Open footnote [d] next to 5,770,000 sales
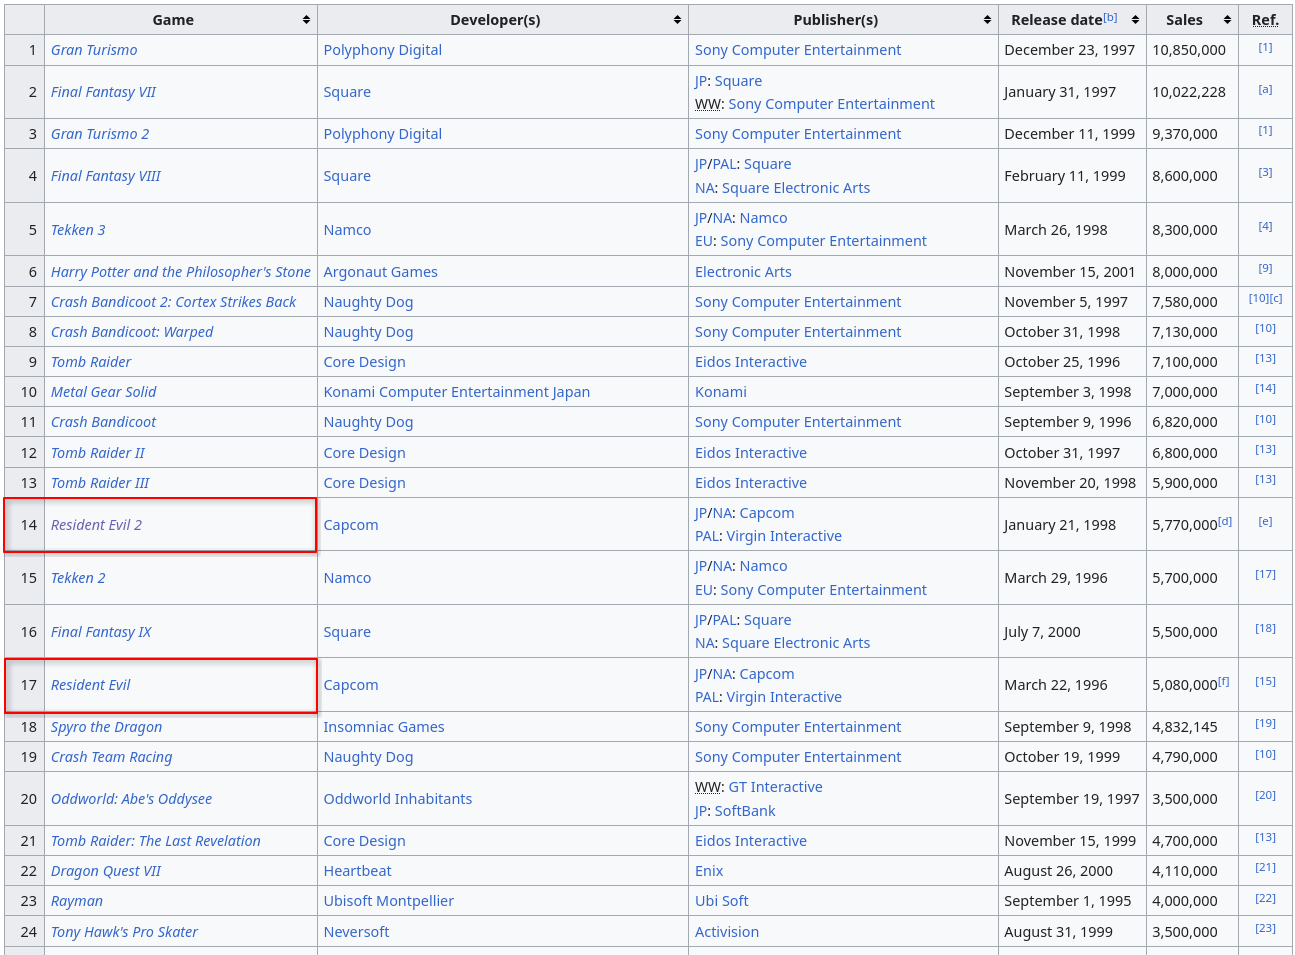1295x955 pixels. pos(1225,521)
